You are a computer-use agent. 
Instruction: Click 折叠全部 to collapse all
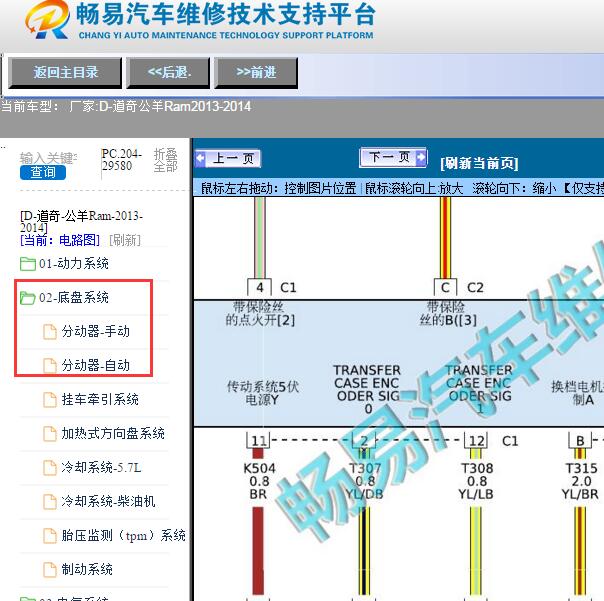point(166,160)
